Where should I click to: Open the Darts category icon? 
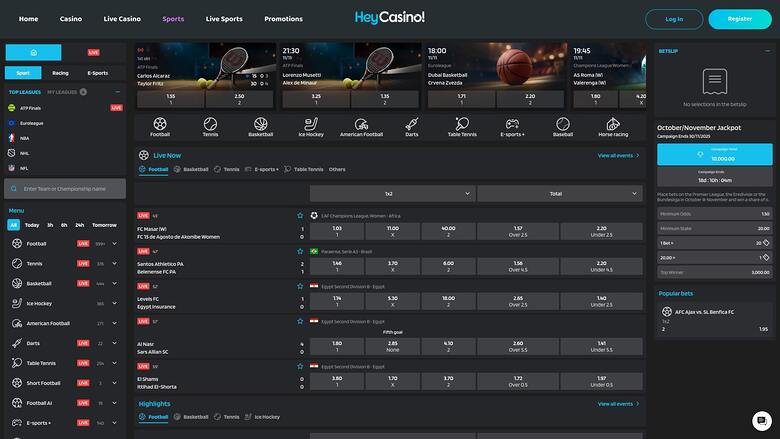[x=412, y=126]
